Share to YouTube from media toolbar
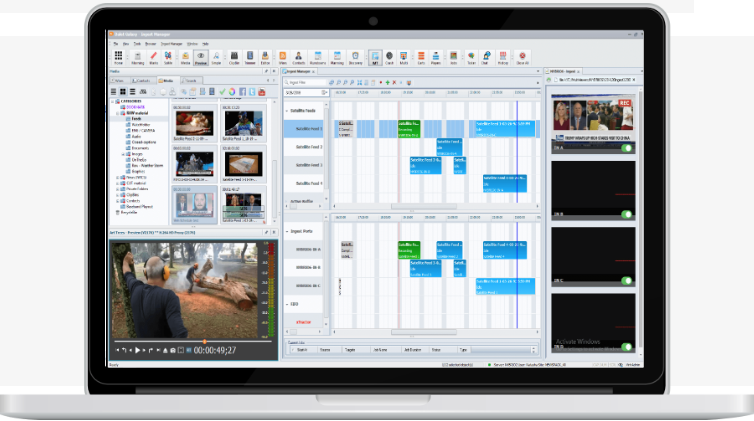The image size is (754, 421). (x=262, y=91)
